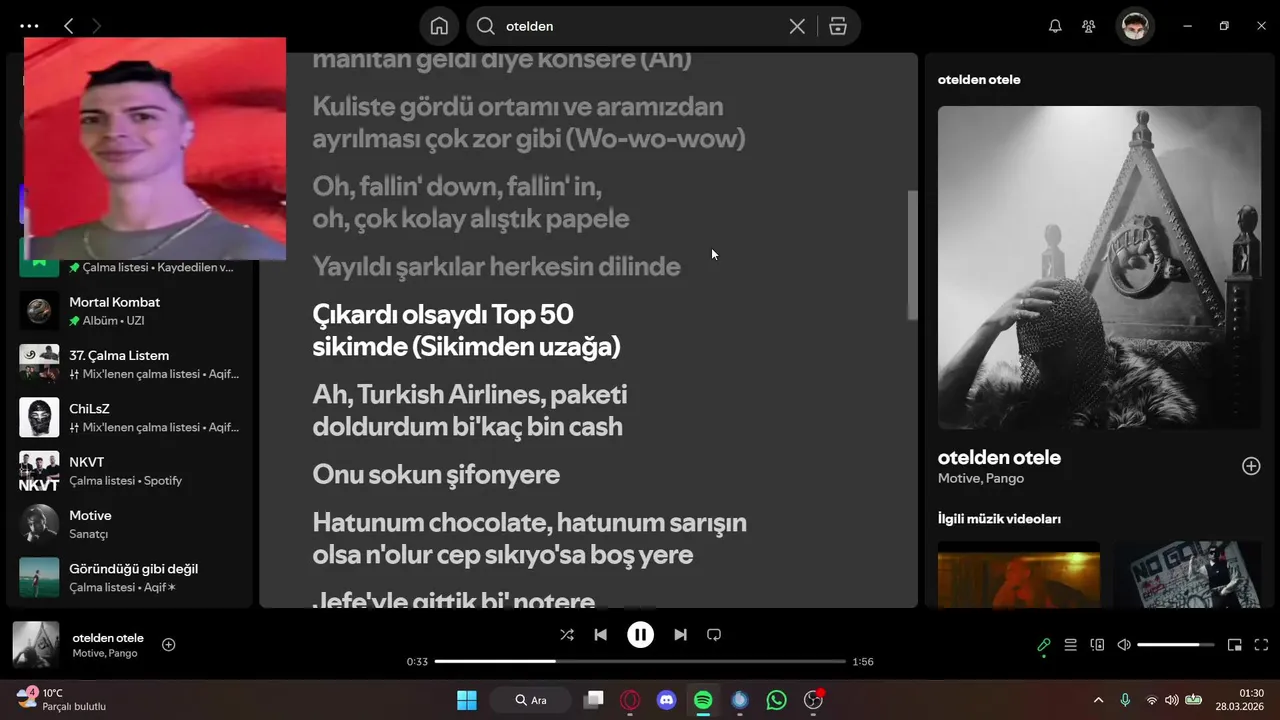Skip to the next track

pos(680,634)
